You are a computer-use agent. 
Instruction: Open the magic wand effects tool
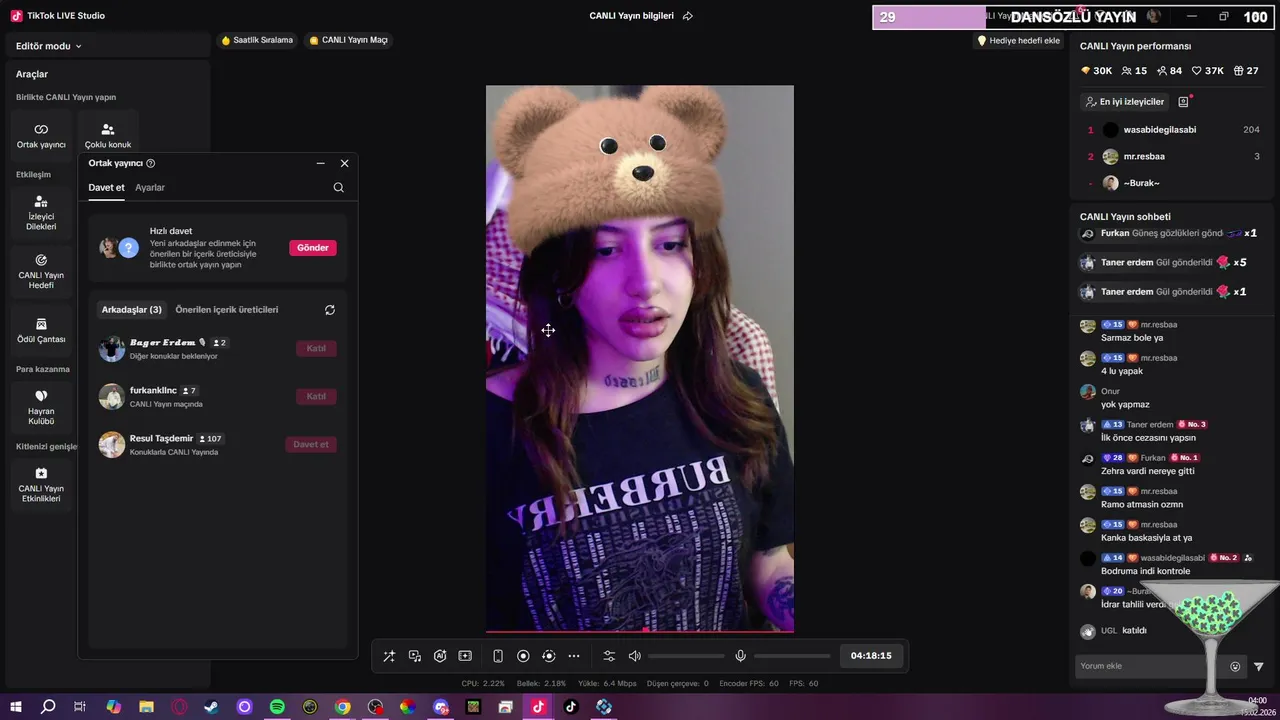389,656
